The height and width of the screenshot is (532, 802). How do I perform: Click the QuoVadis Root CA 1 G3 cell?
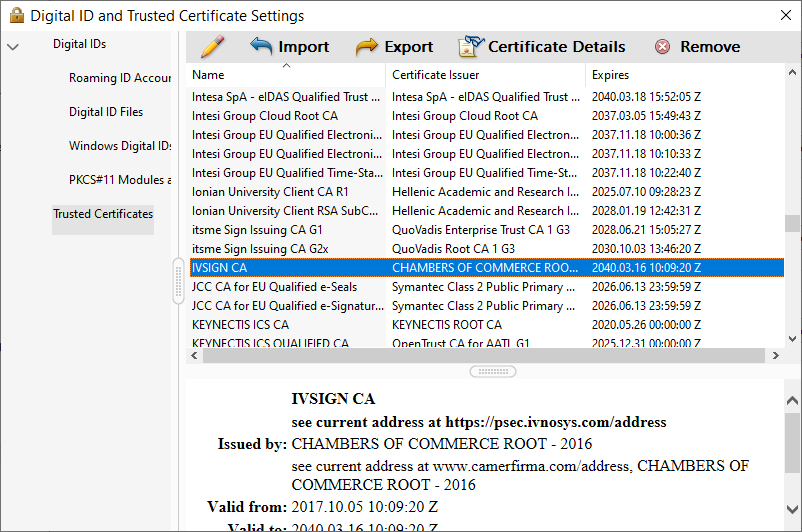tap(453, 249)
